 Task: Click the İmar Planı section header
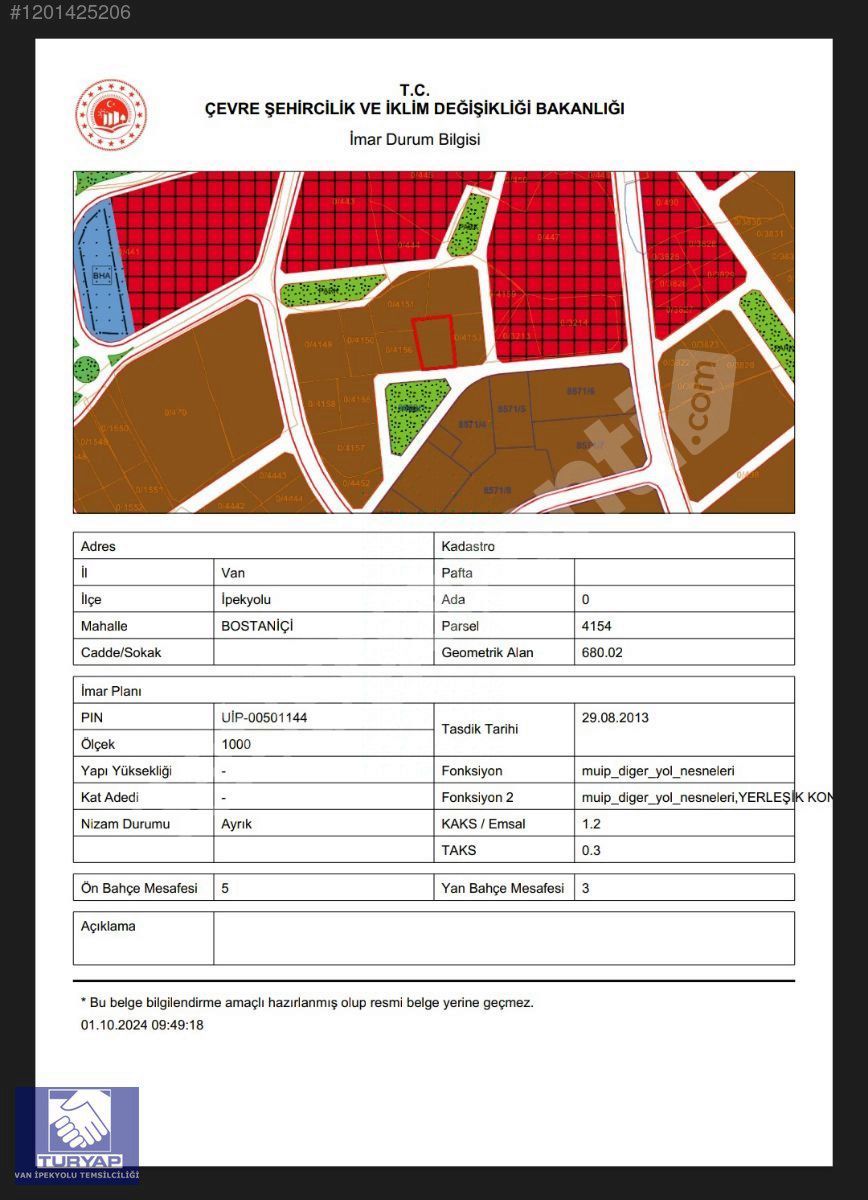pos(111,690)
